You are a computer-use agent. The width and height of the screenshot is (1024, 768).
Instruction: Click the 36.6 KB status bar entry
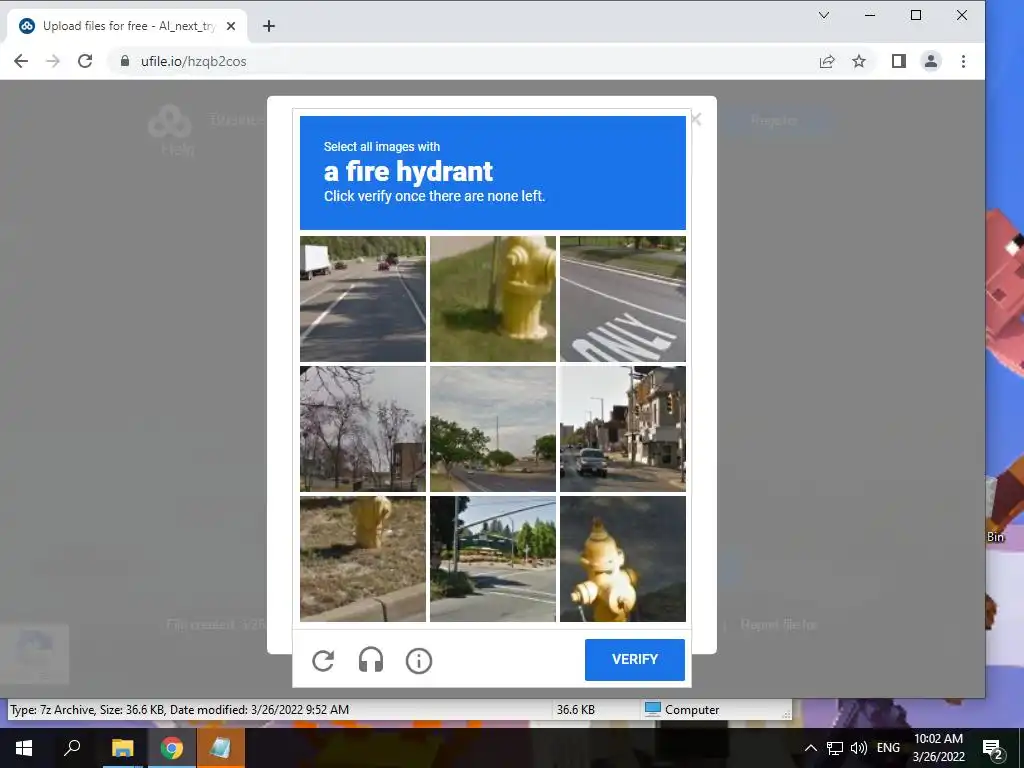(575, 710)
